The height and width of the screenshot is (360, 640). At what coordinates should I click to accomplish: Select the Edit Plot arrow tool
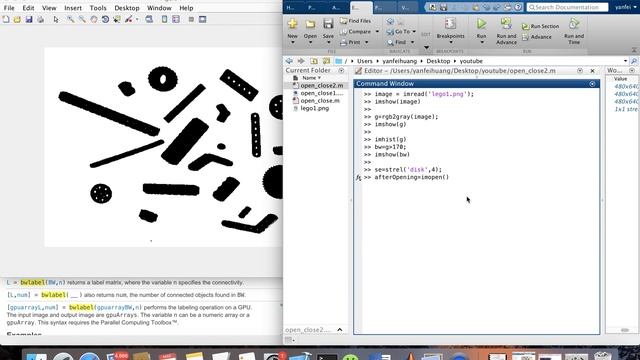point(56,19)
